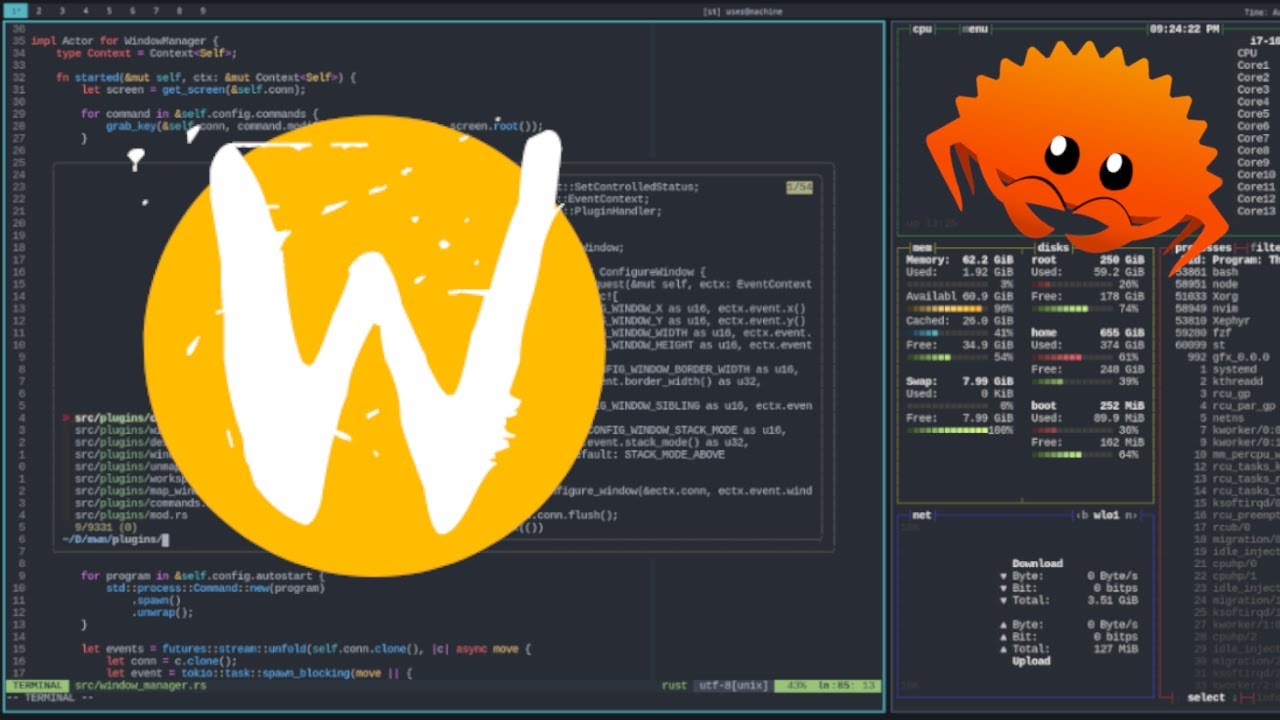Click the mem box label in btop
The width and height of the screenshot is (1280, 720).
tap(922, 247)
